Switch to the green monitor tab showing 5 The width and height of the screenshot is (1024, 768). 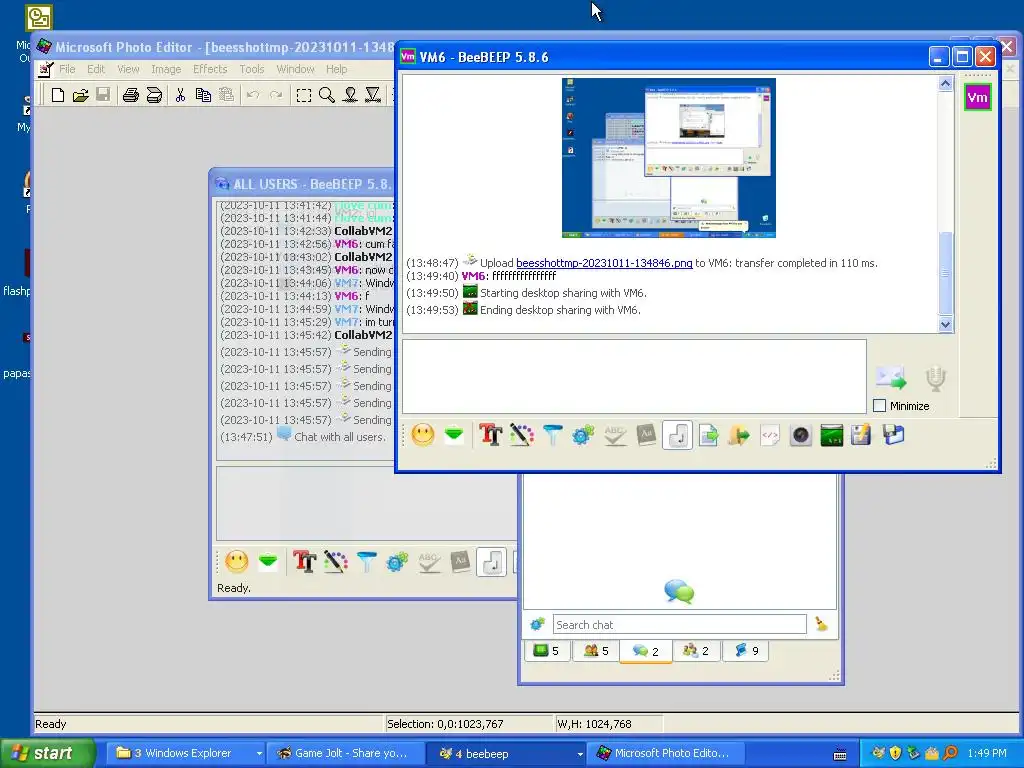[x=546, y=650]
